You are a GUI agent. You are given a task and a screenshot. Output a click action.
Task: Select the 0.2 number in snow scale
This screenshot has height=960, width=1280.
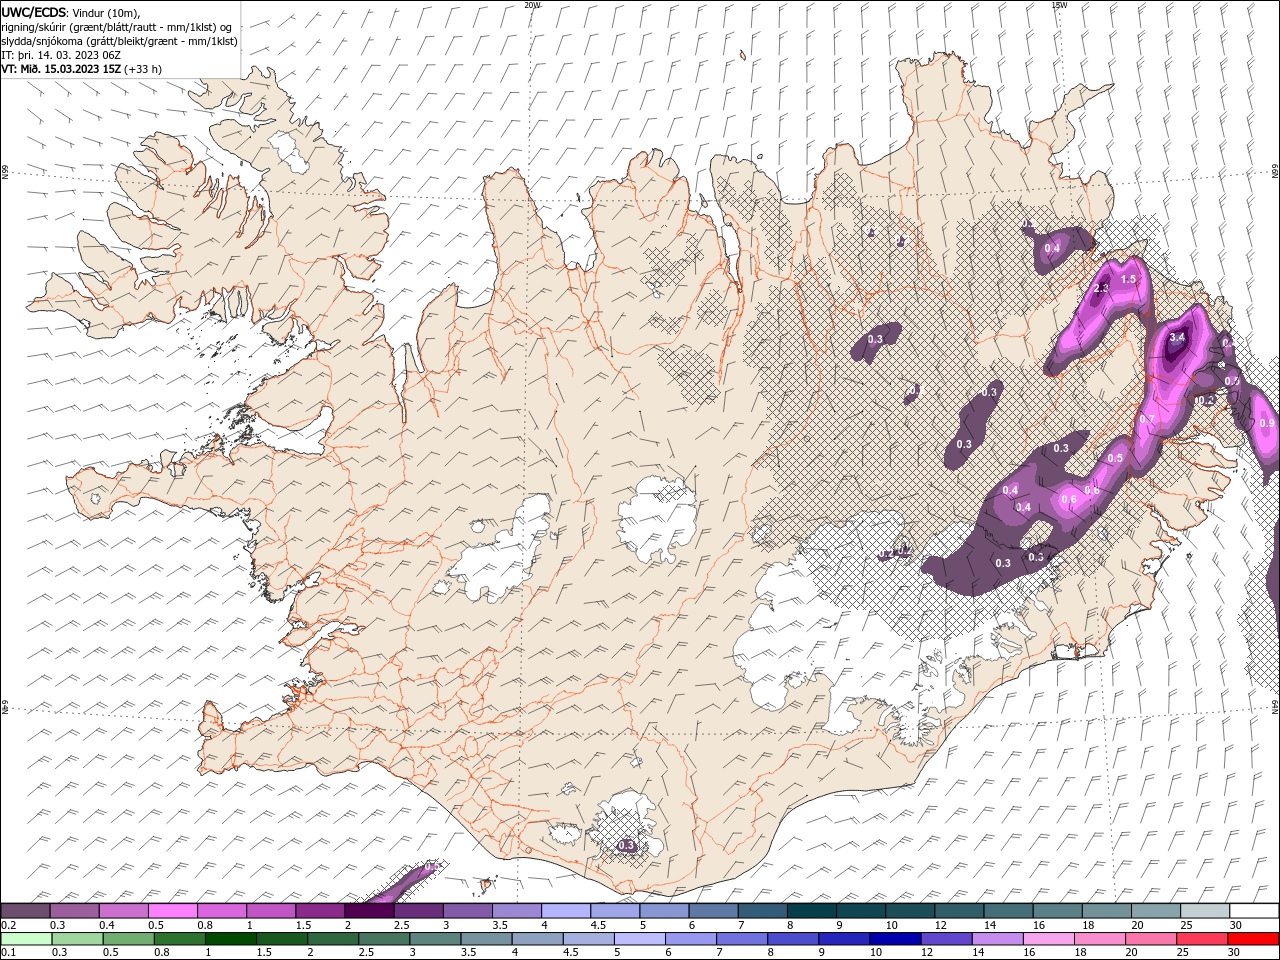pos(8,925)
